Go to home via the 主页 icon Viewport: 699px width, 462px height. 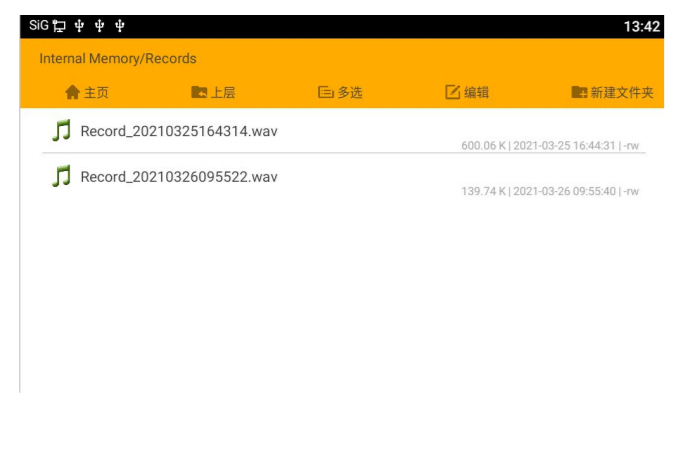[x=72, y=92]
